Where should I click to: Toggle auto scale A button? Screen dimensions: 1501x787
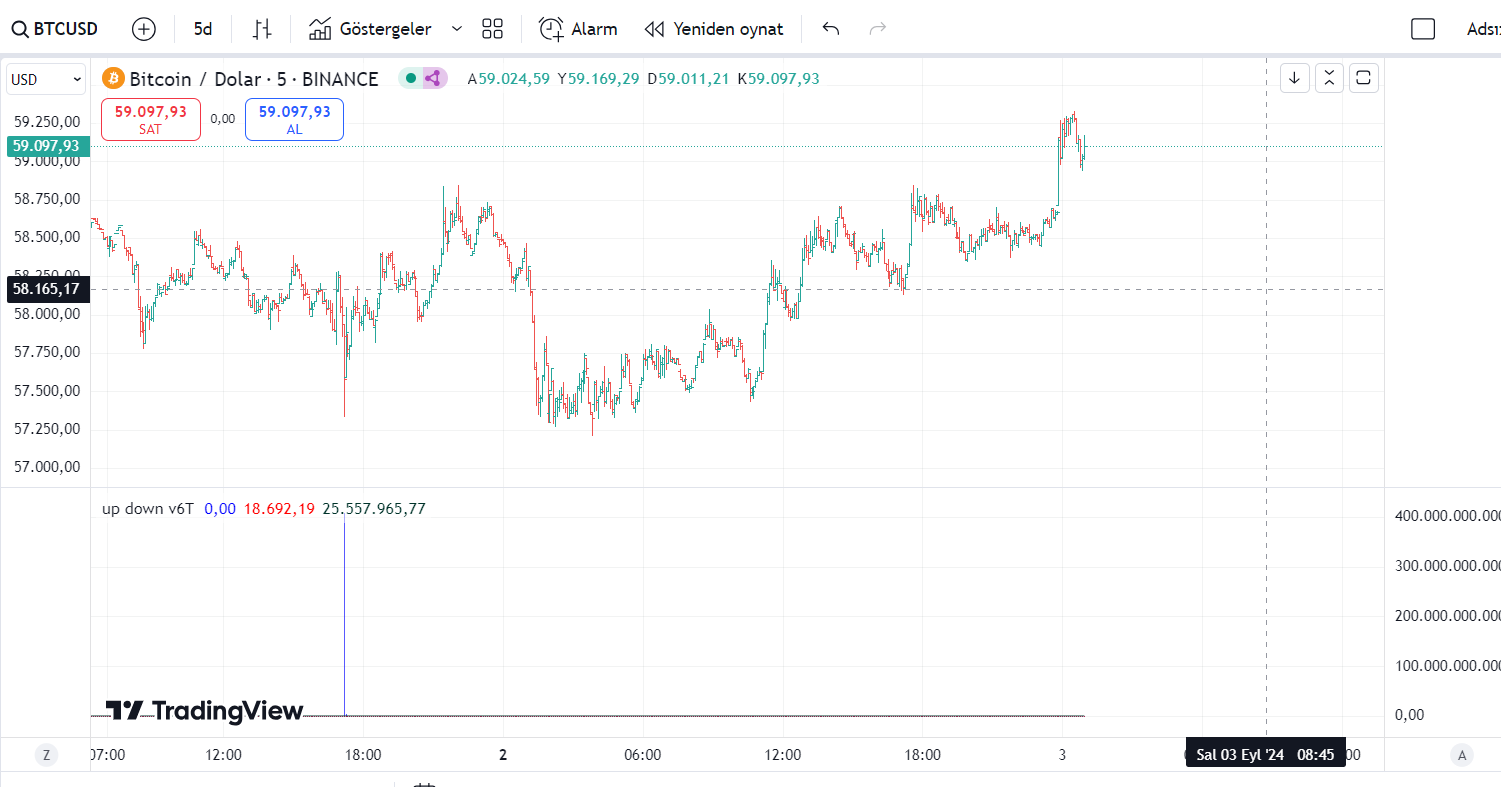pos(1463,755)
